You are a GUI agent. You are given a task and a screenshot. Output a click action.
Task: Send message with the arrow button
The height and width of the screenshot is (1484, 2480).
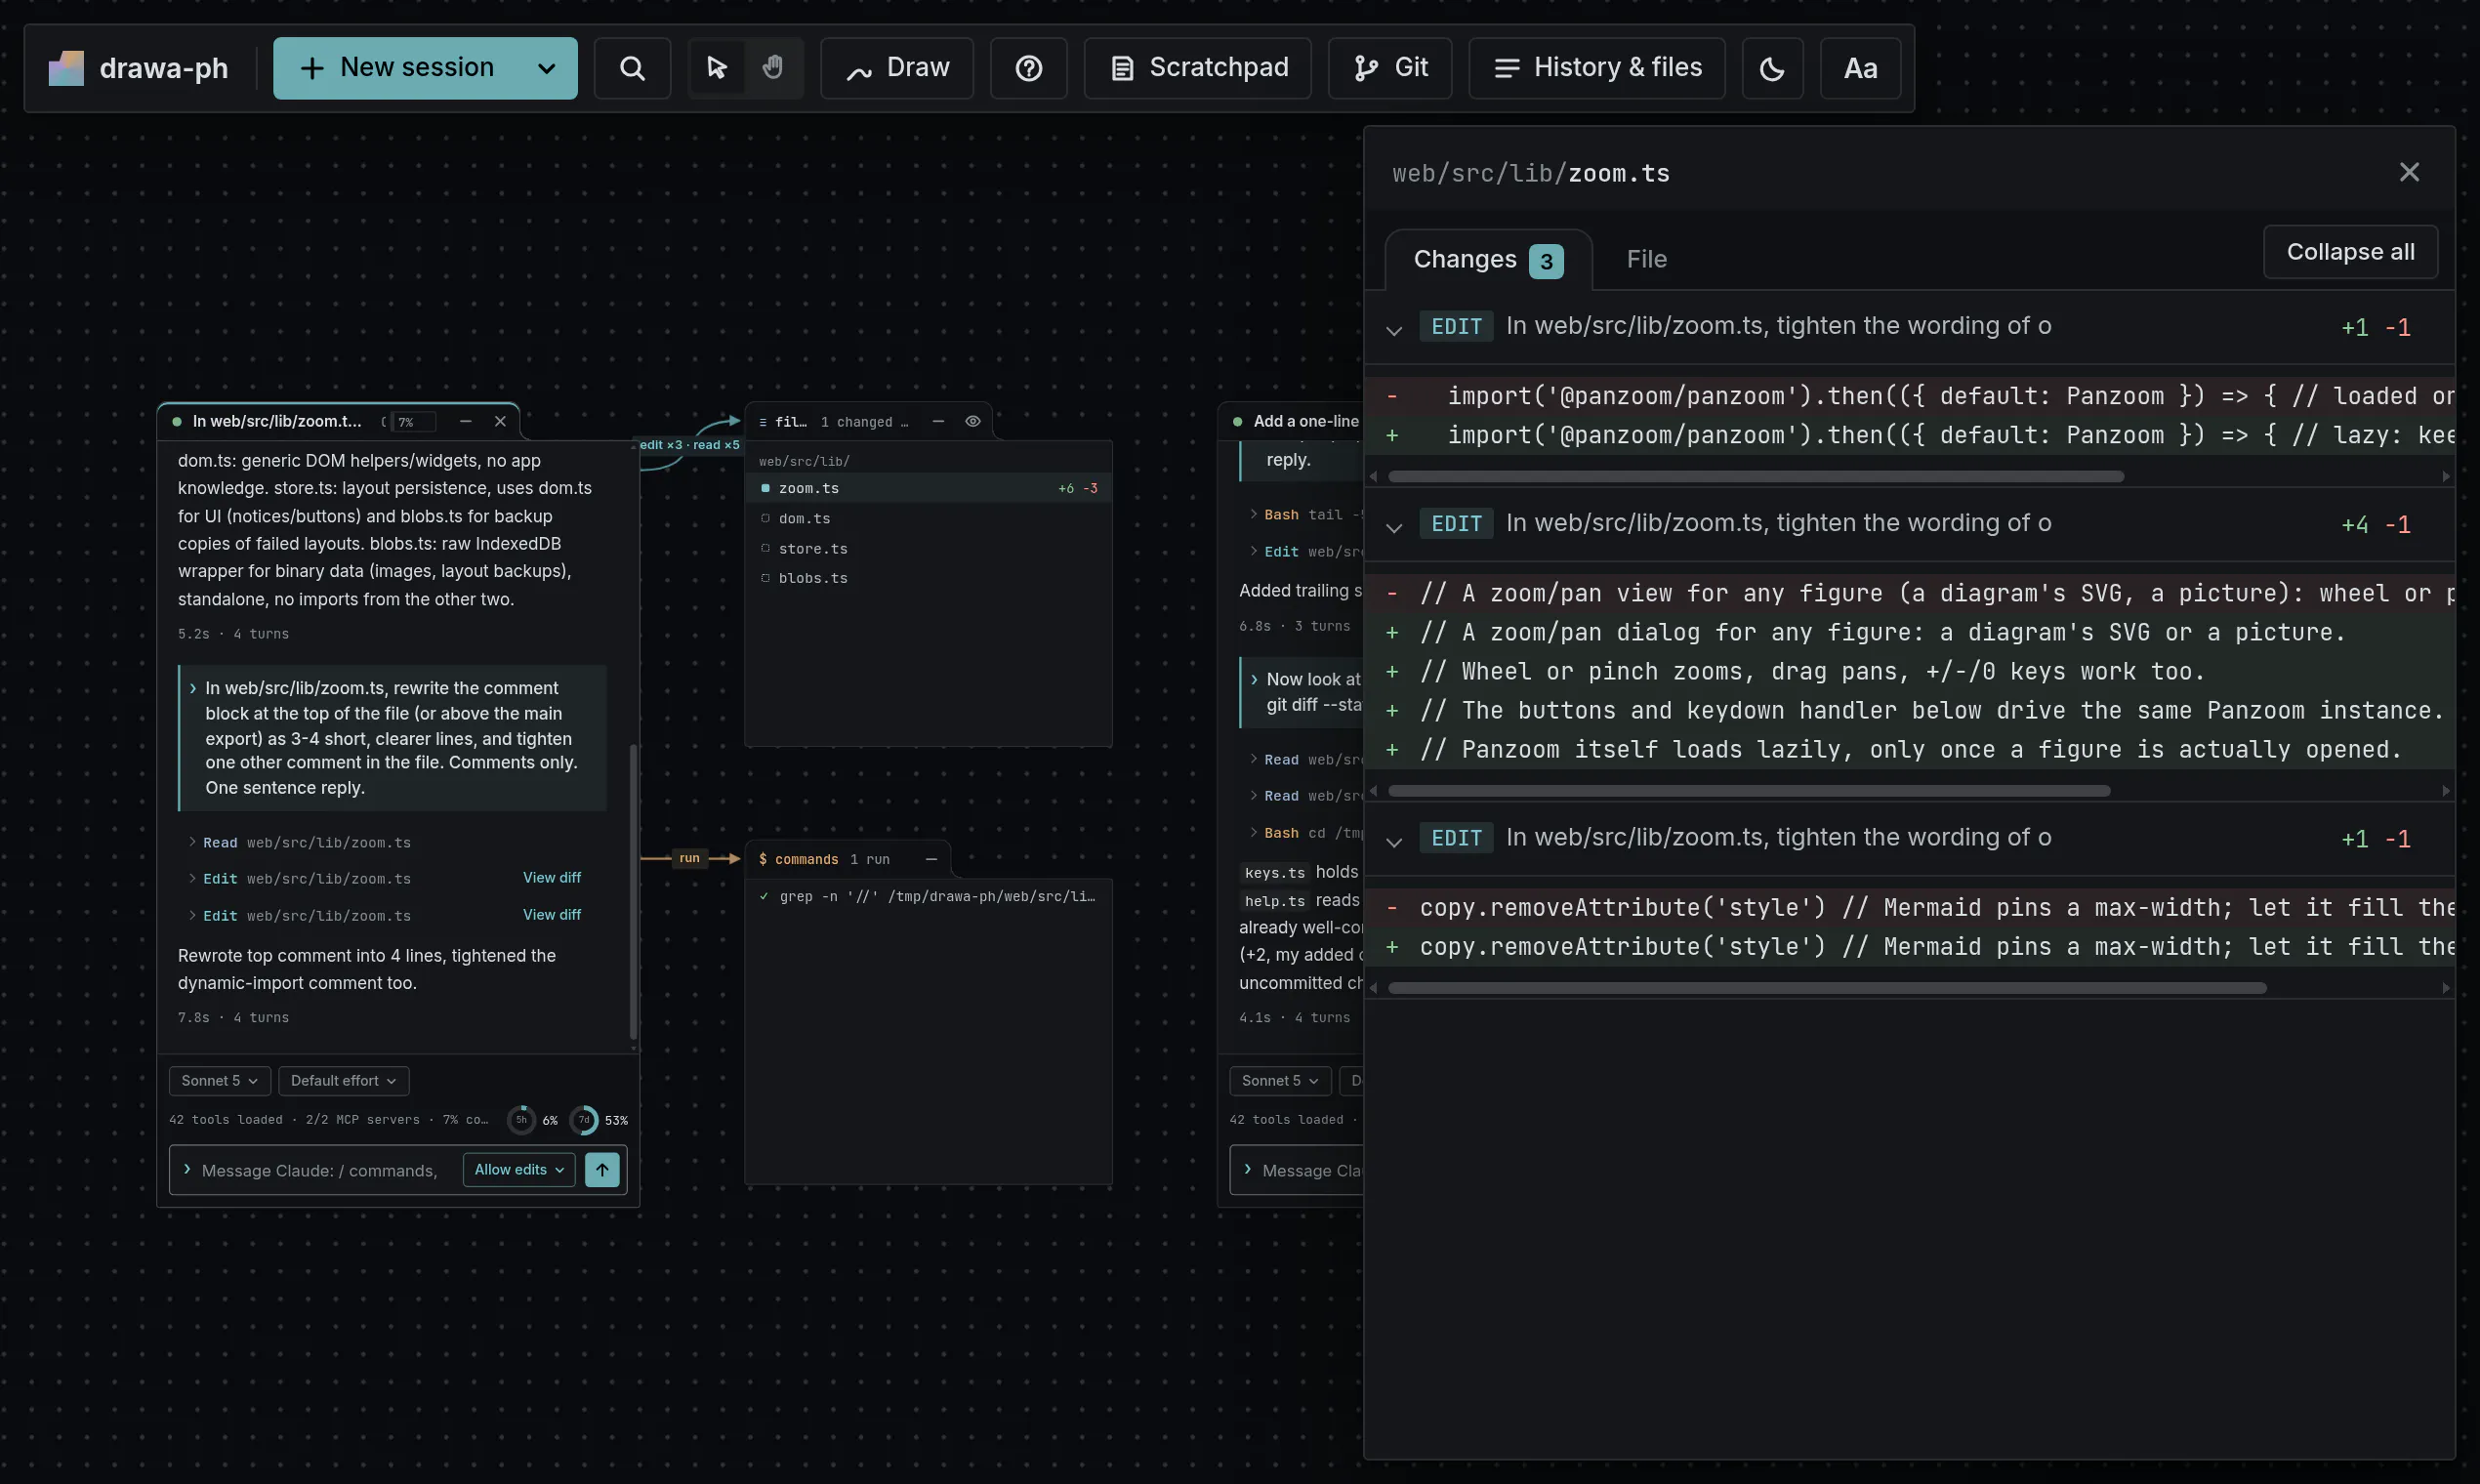coord(602,1169)
